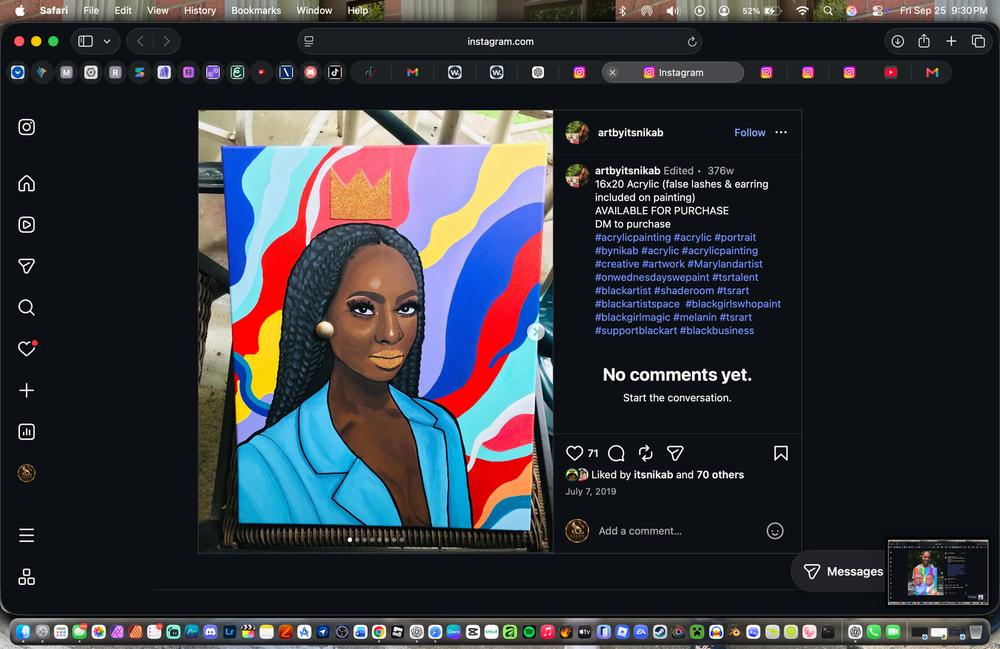Open profile avatar in sidebar
Screen dimensions: 1000x649
pyautogui.click(x=27, y=473)
